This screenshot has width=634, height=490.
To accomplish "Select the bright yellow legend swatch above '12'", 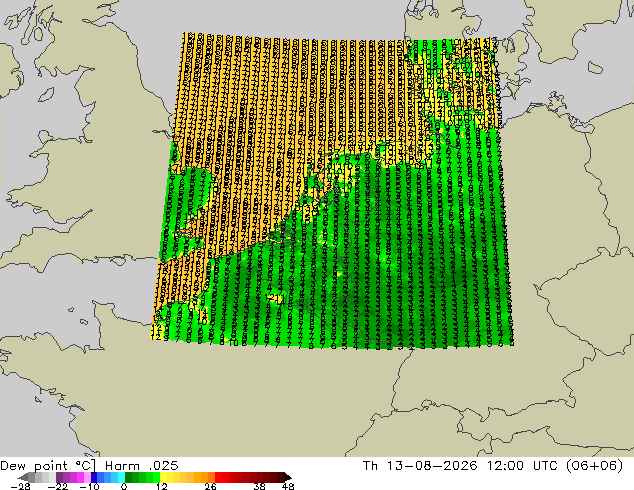I will [x=163, y=477].
